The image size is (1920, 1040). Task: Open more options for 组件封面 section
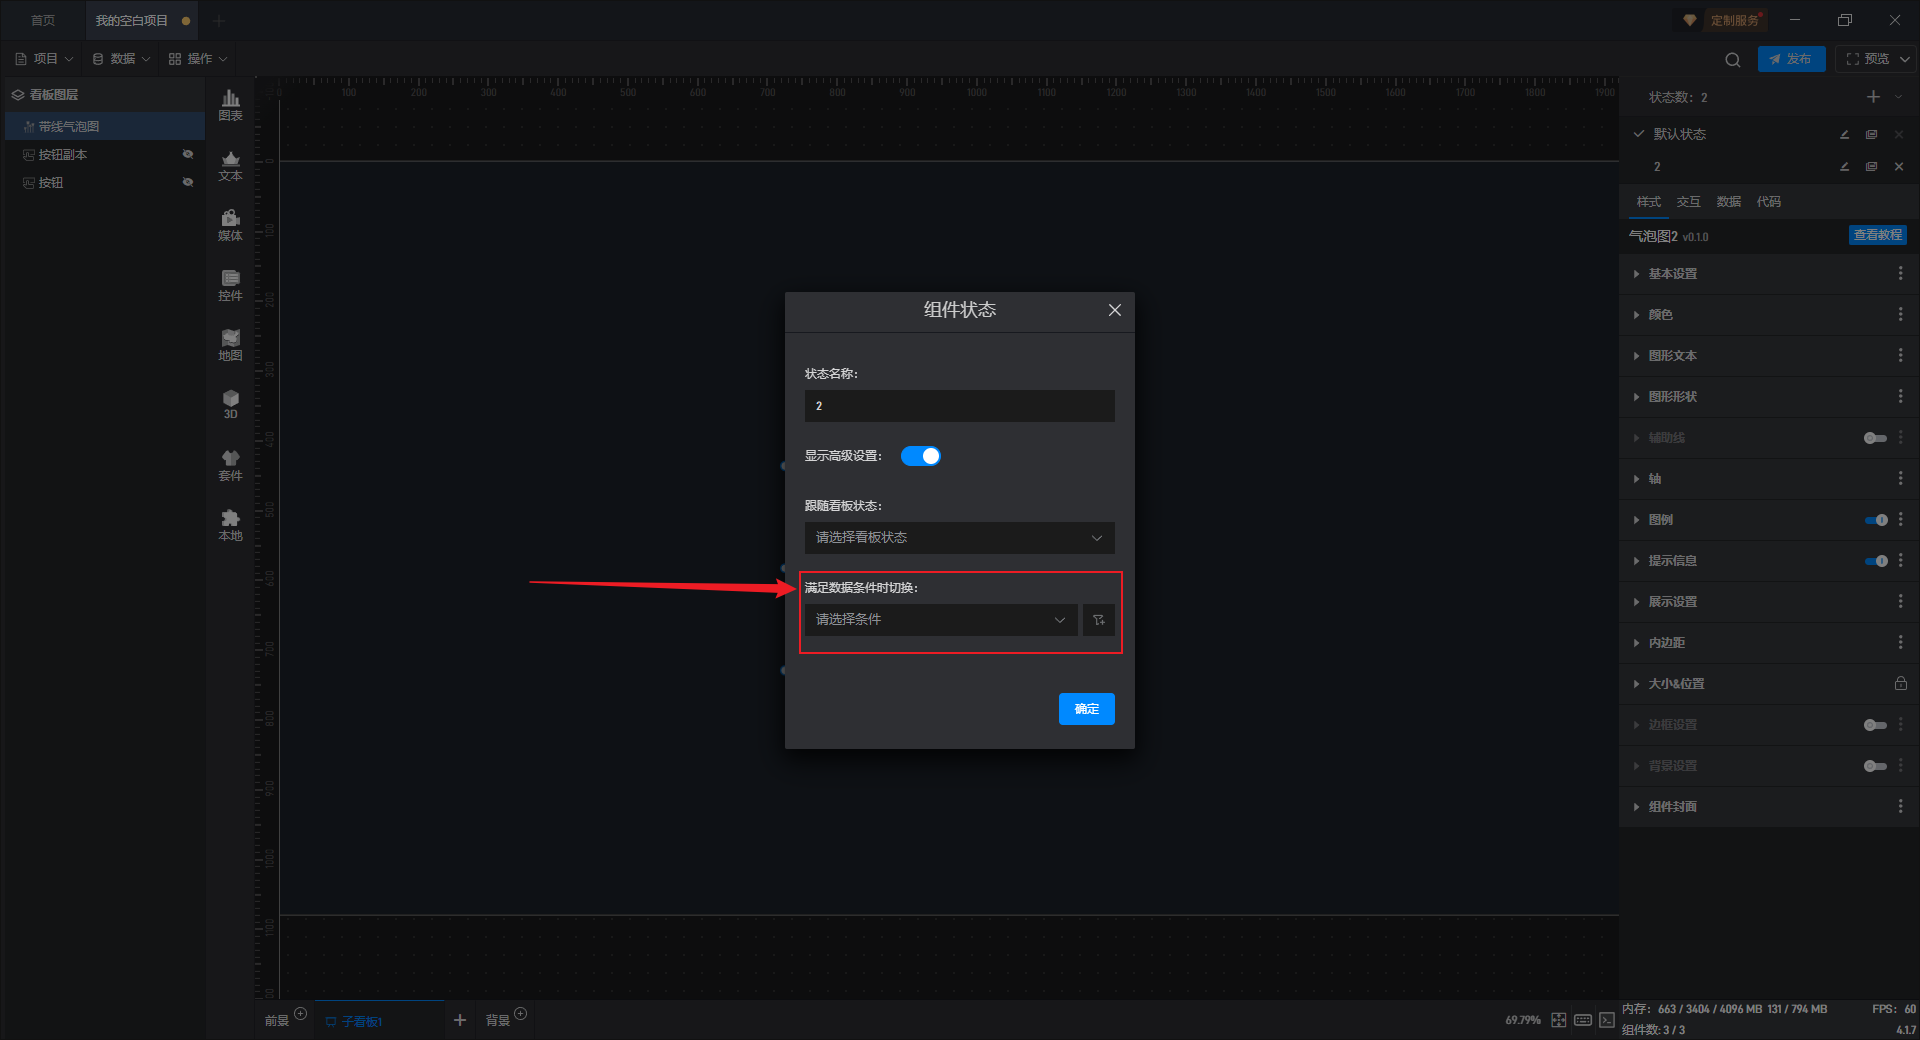(1900, 807)
